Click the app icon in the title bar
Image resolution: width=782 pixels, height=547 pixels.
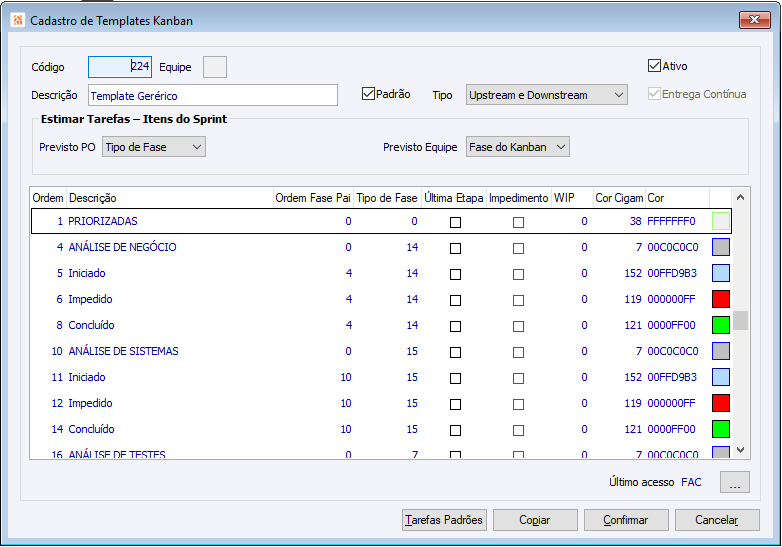[x=18, y=20]
